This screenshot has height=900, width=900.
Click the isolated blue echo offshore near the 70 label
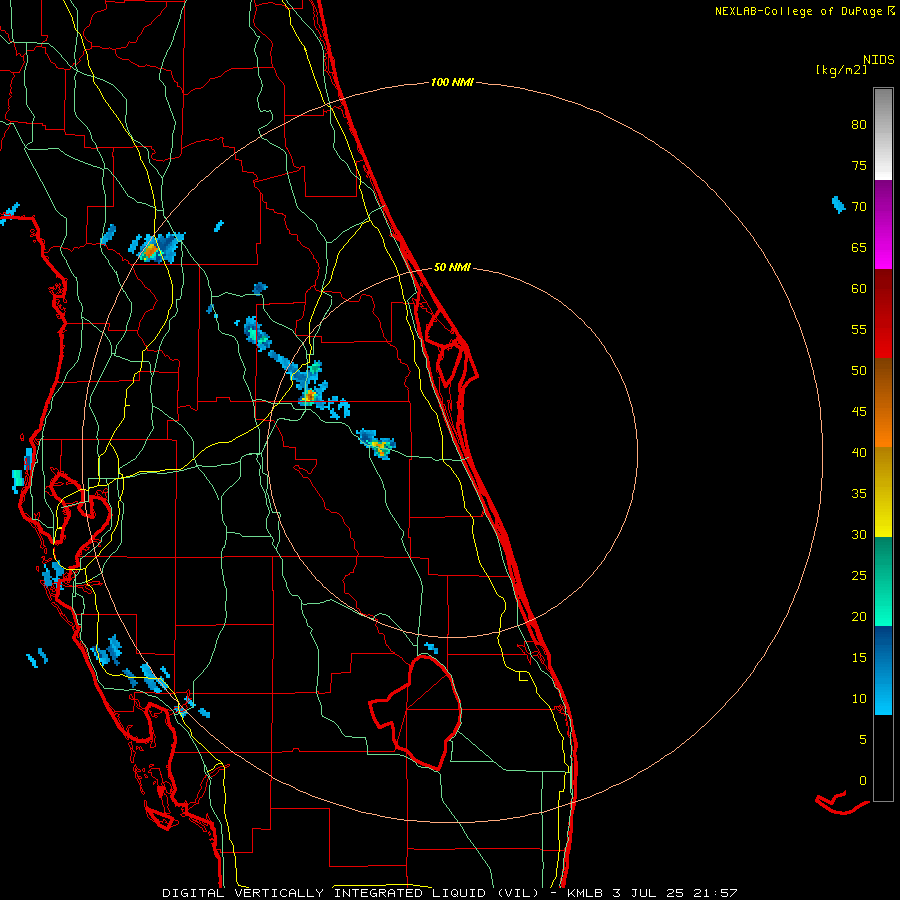839,204
